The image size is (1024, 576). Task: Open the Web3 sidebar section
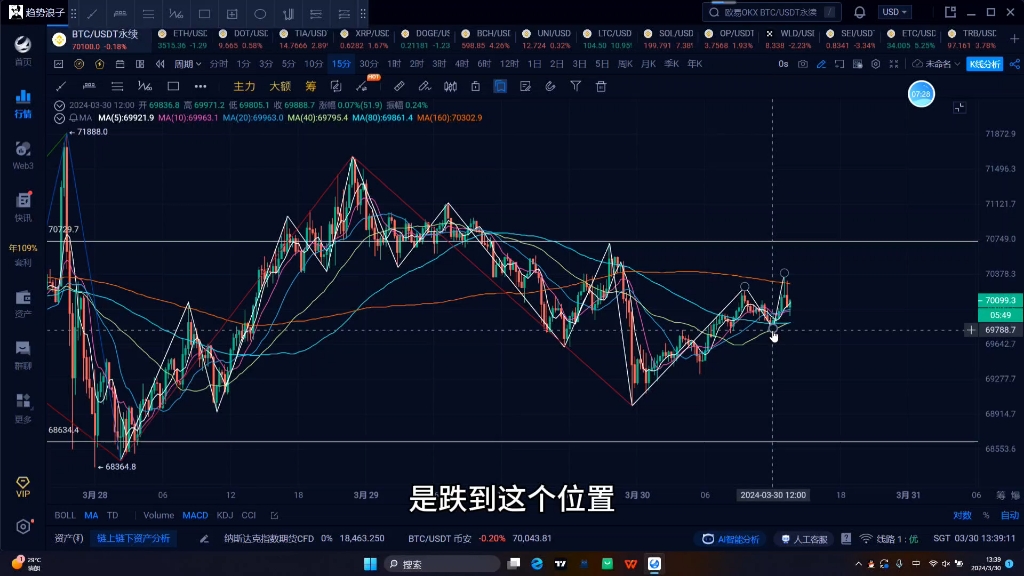pyautogui.click(x=23, y=155)
